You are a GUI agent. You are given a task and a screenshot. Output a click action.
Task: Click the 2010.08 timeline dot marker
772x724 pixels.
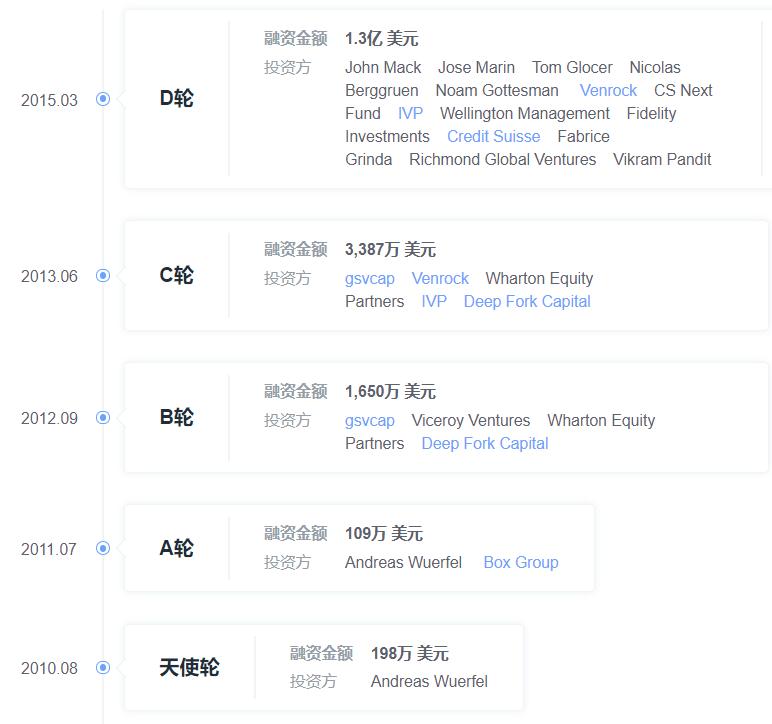(103, 668)
